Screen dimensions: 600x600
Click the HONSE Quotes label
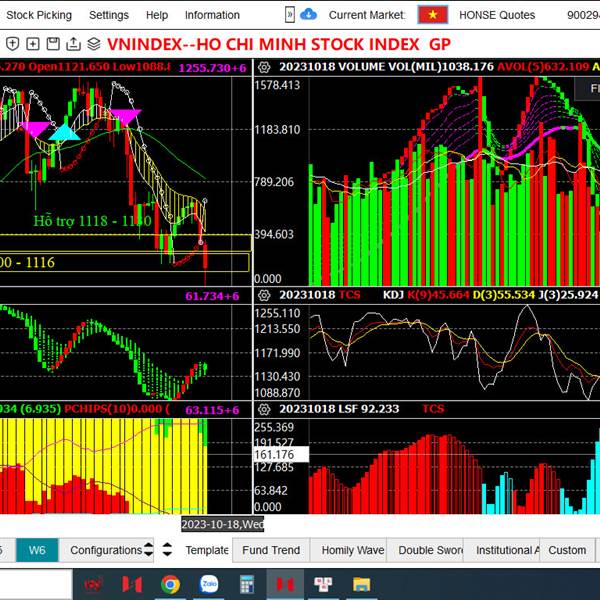pyautogui.click(x=497, y=15)
